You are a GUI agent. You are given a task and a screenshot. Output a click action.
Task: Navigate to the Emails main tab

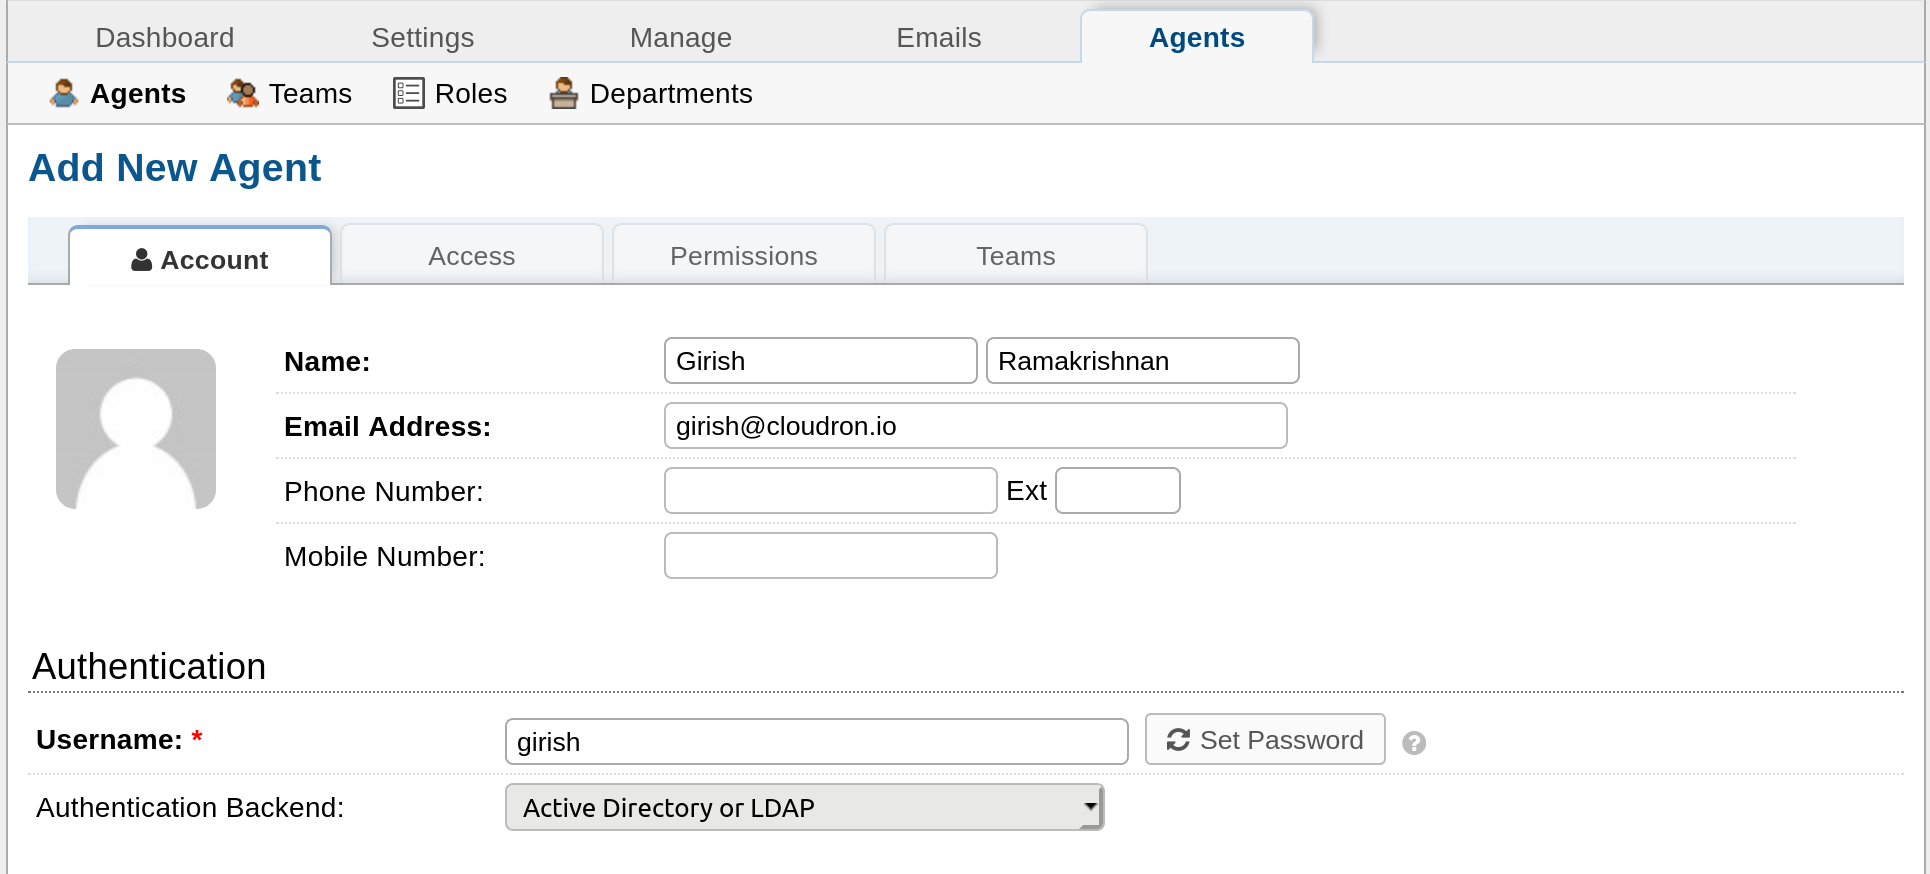938,38
